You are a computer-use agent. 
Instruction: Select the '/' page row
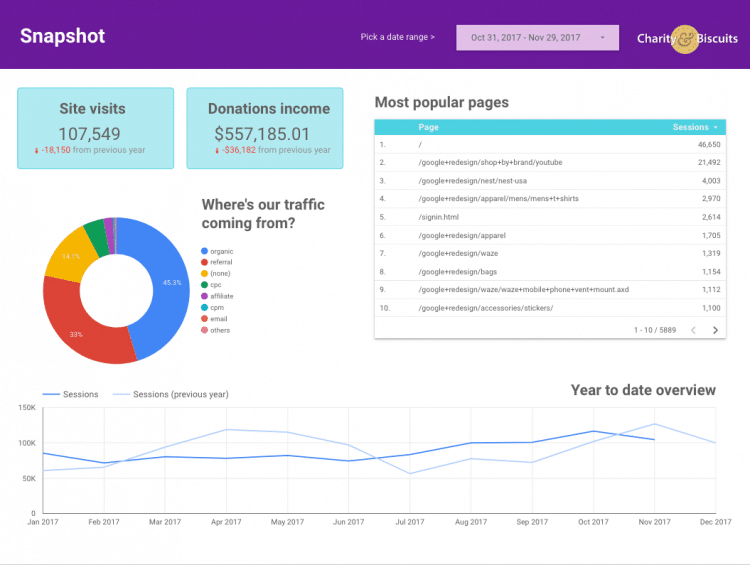(550, 144)
